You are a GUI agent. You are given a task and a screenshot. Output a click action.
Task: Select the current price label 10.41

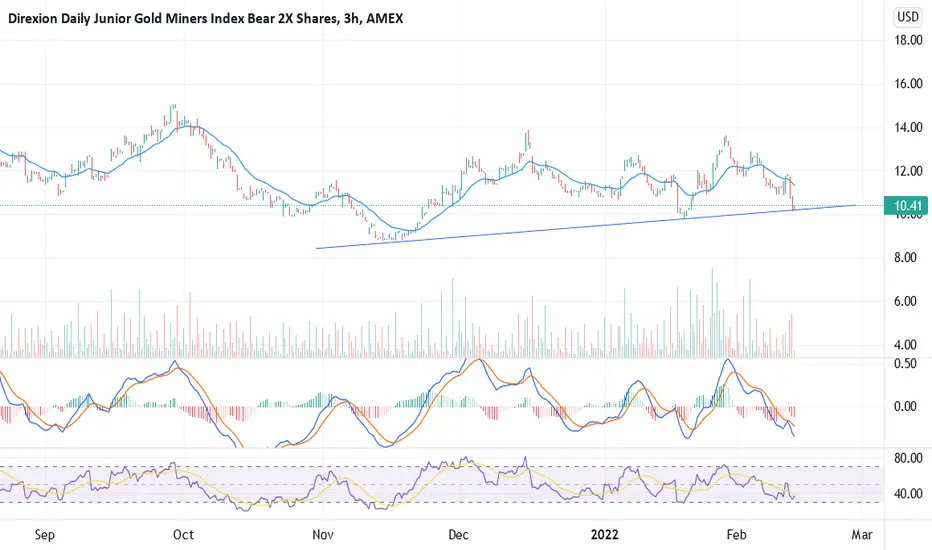(x=906, y=206)
